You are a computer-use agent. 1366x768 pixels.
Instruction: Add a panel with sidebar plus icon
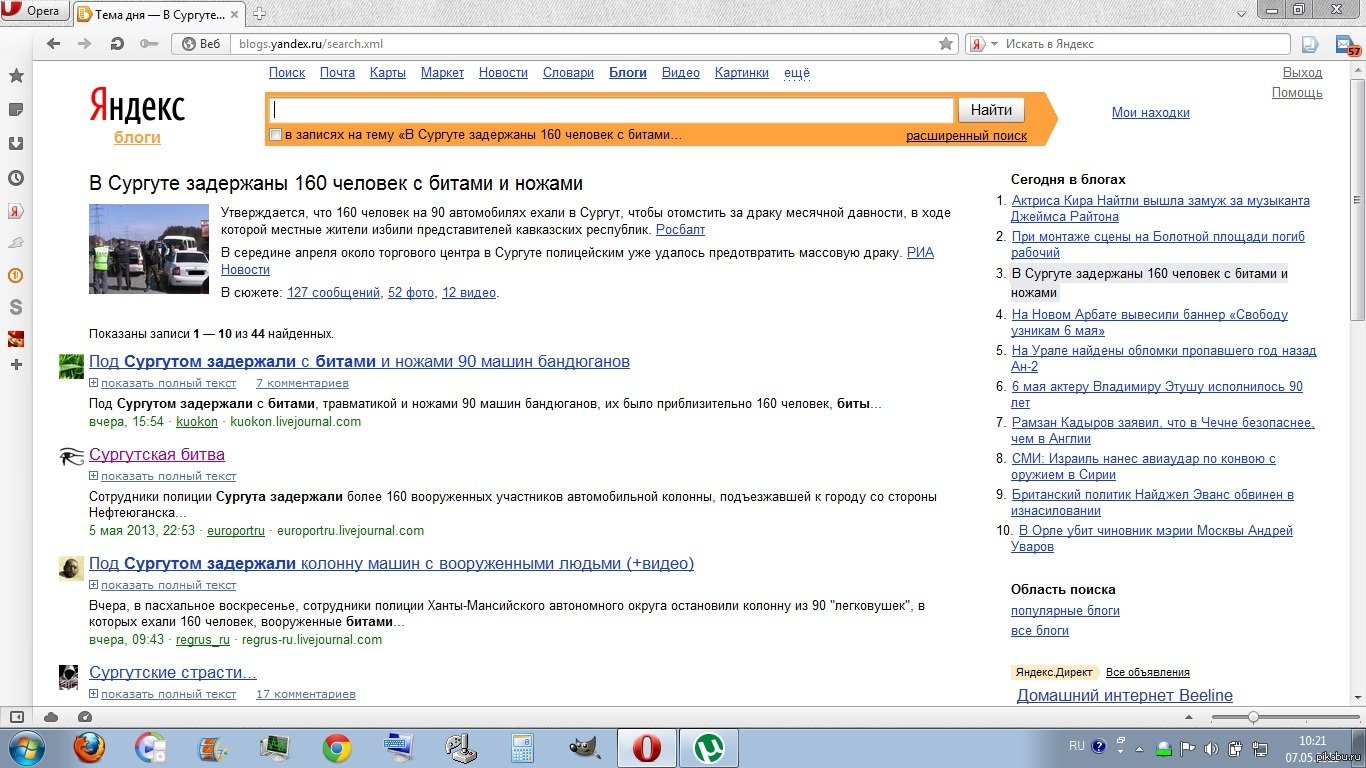(16, 365)
